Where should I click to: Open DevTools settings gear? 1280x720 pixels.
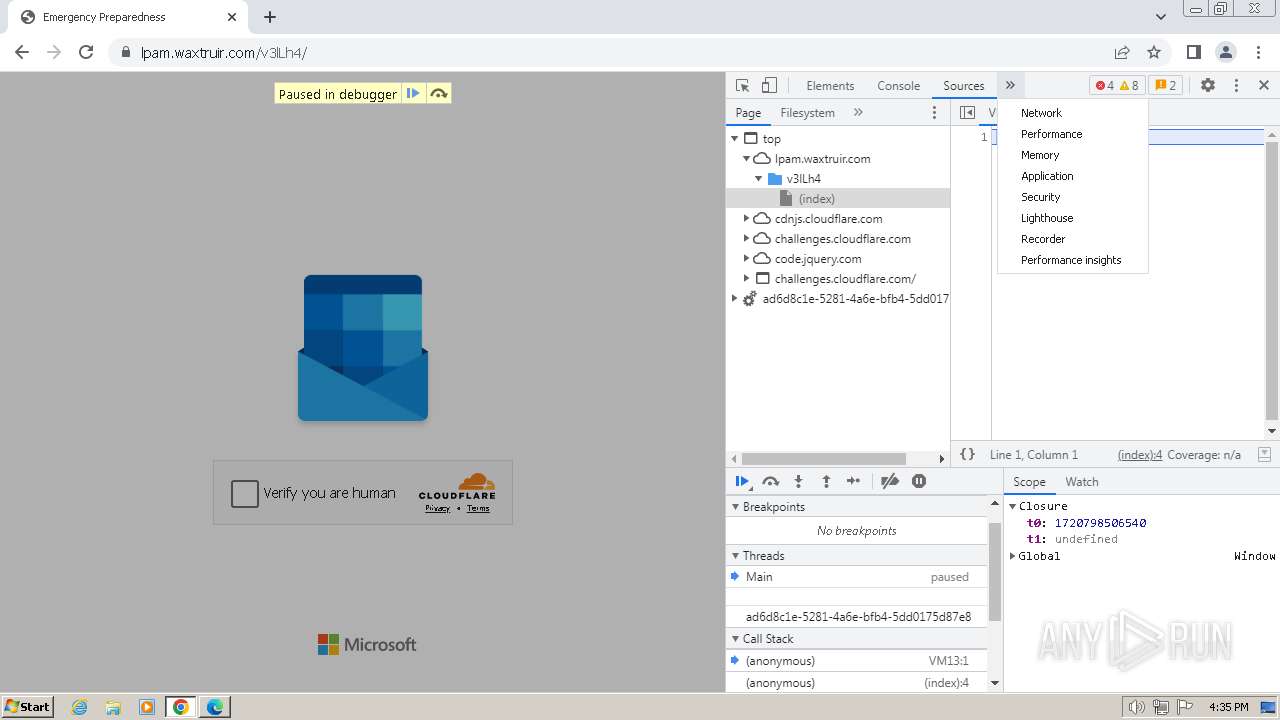(1208, 85)
